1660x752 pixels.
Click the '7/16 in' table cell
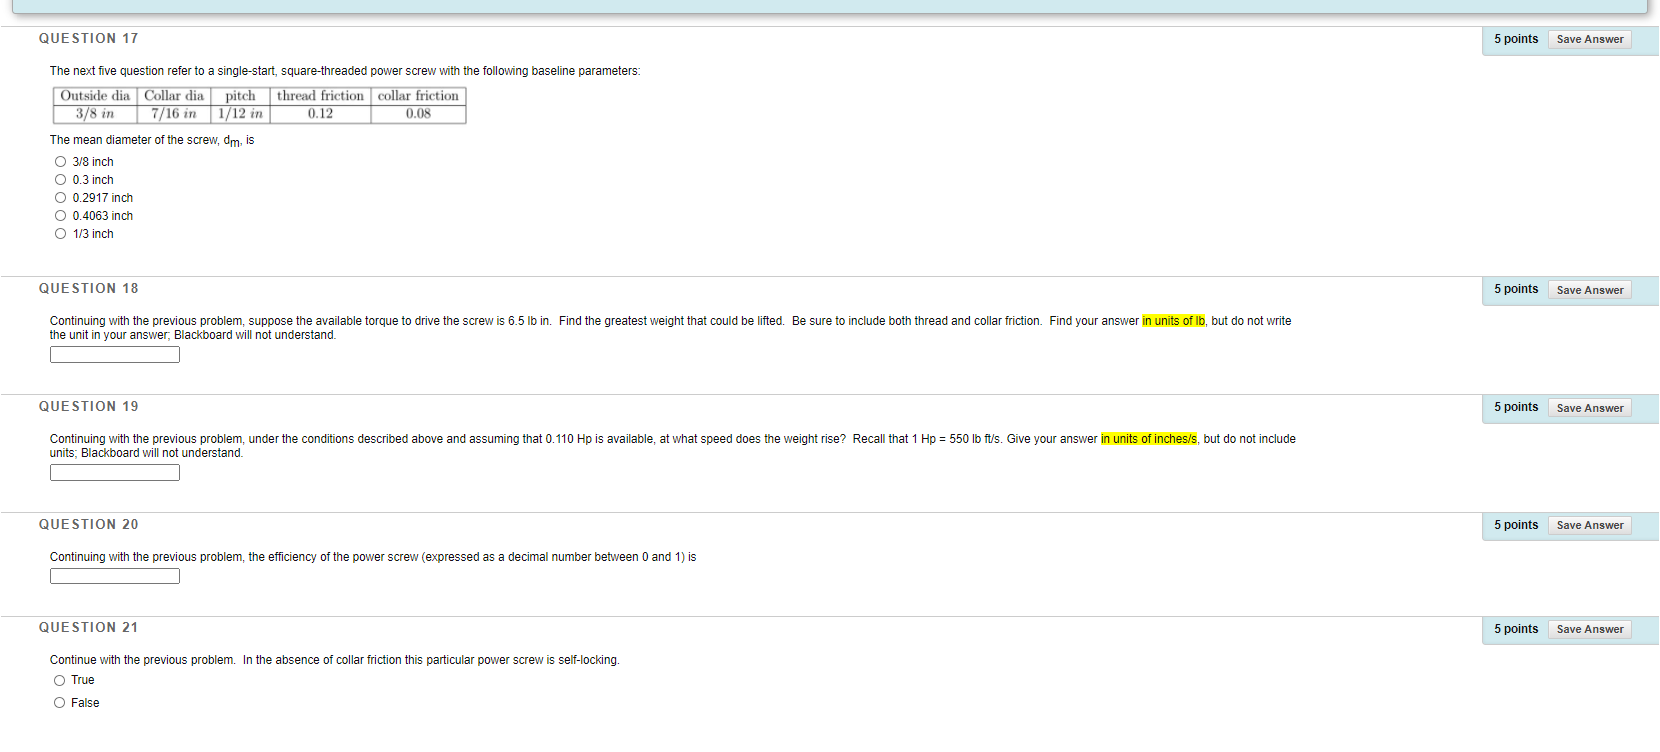tap(174, 114)
